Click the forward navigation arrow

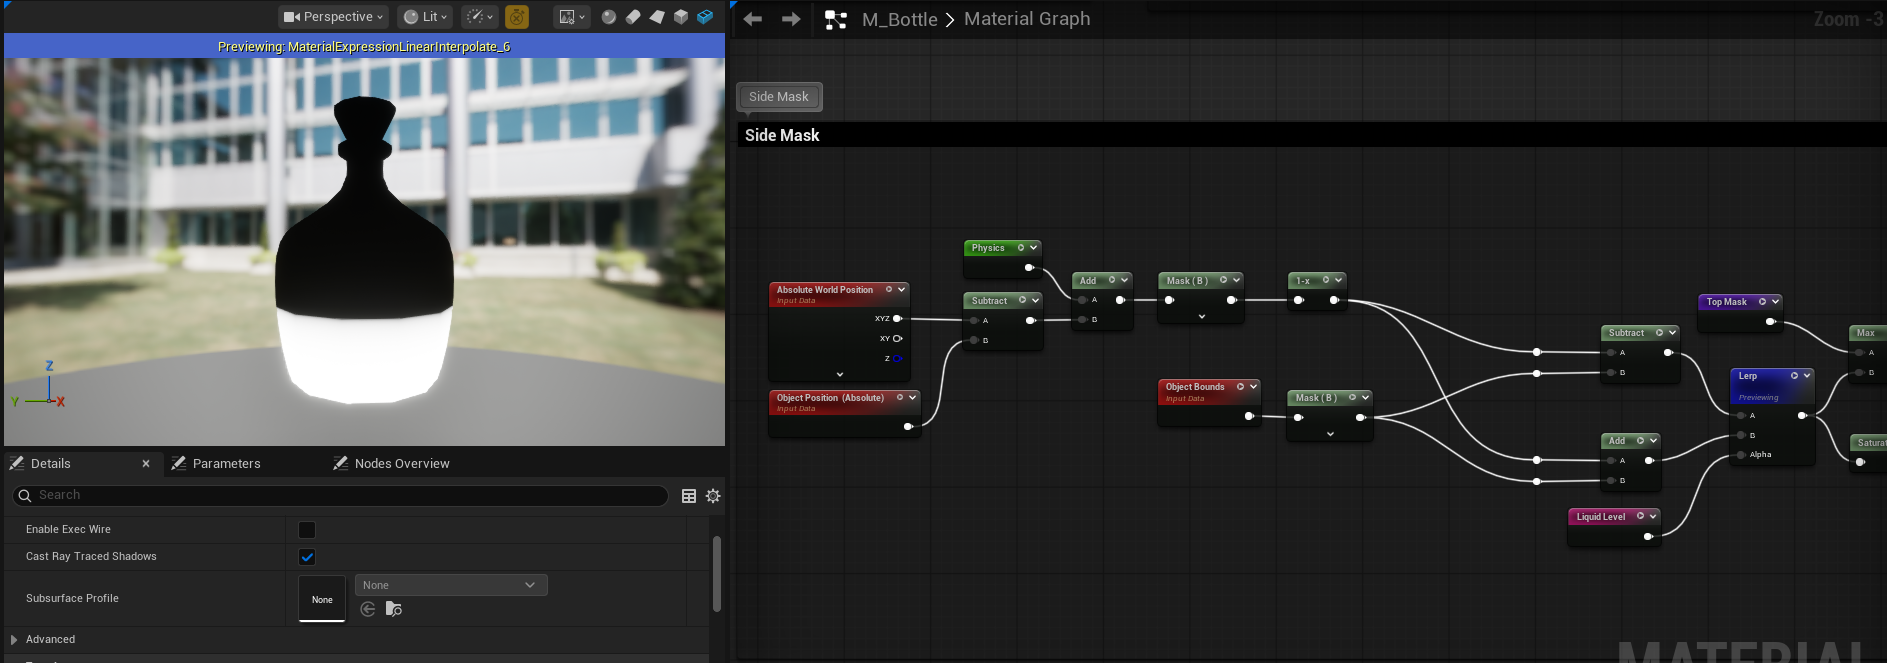pos(791,19)
